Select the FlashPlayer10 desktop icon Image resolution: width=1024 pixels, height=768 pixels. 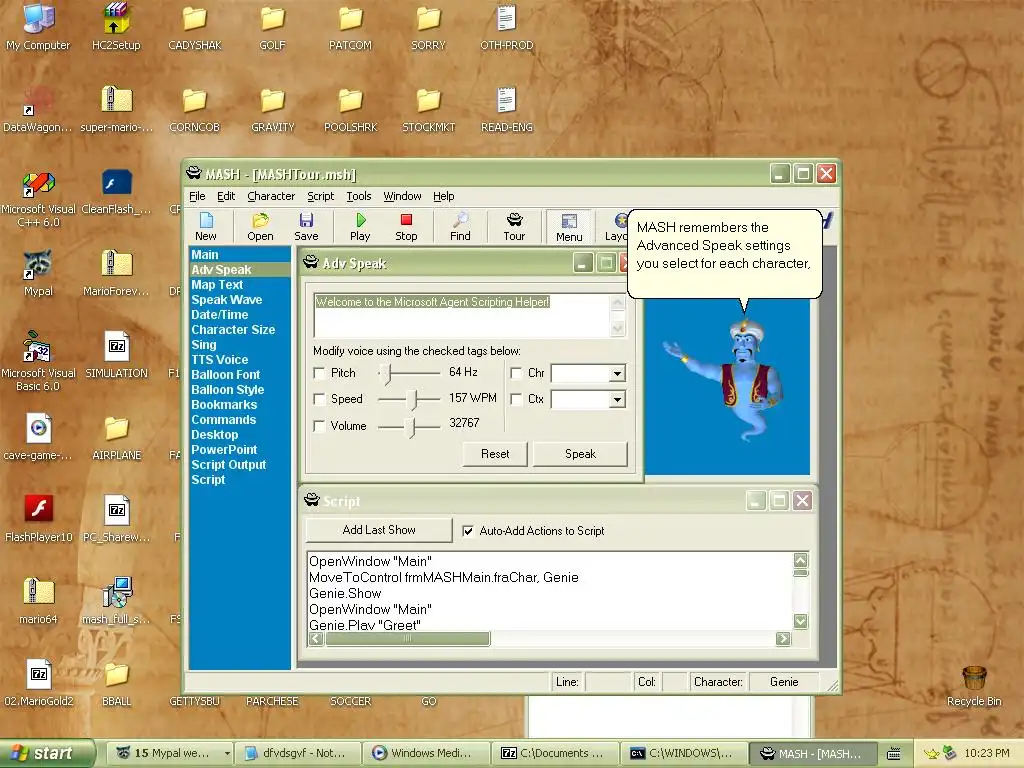coord(38,519)
